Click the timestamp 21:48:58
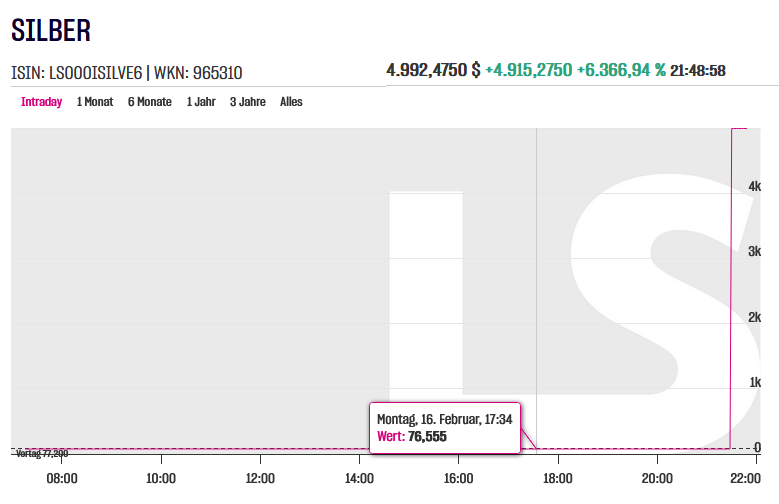Screen dimensions: 779x504 coord(698,71)
